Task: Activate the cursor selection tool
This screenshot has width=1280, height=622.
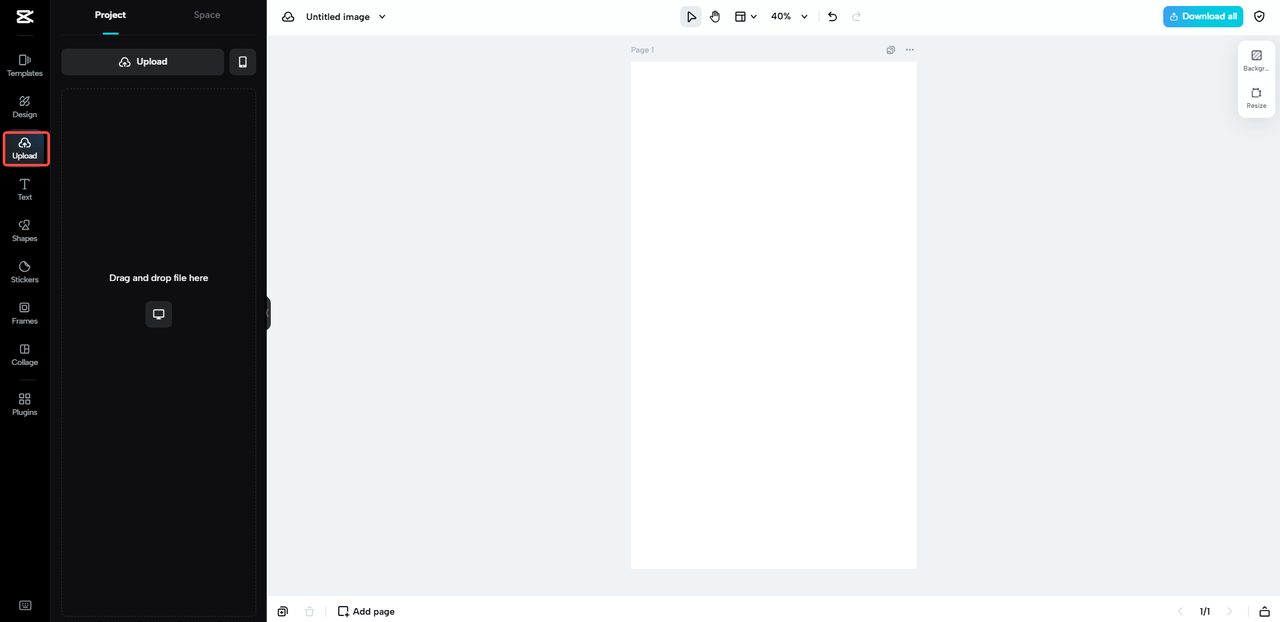Action: point(691,16)
